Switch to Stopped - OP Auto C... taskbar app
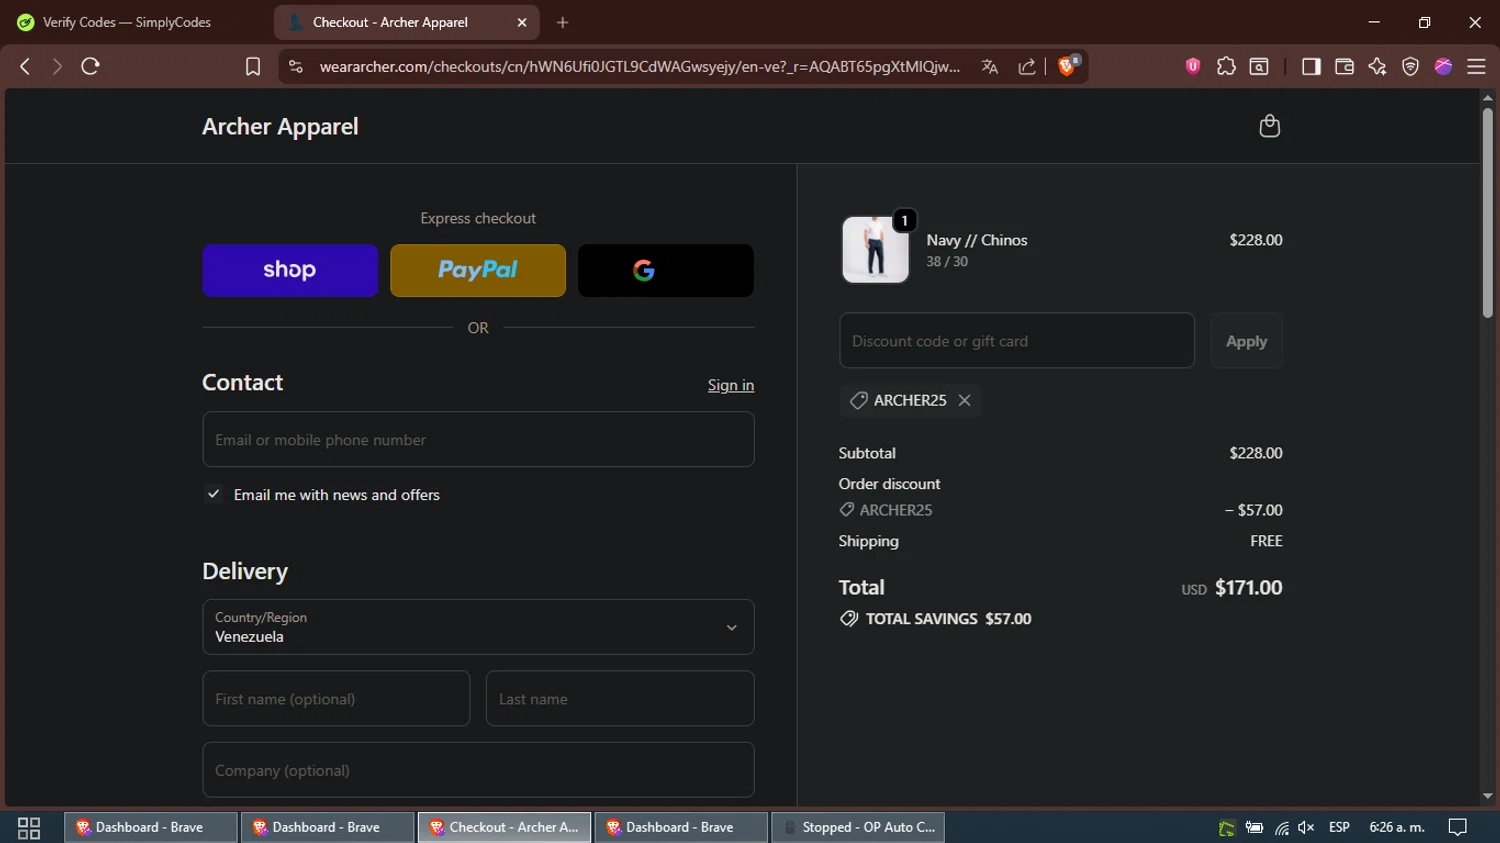Viewport: 1500px width, 843px height. (858, 827)
